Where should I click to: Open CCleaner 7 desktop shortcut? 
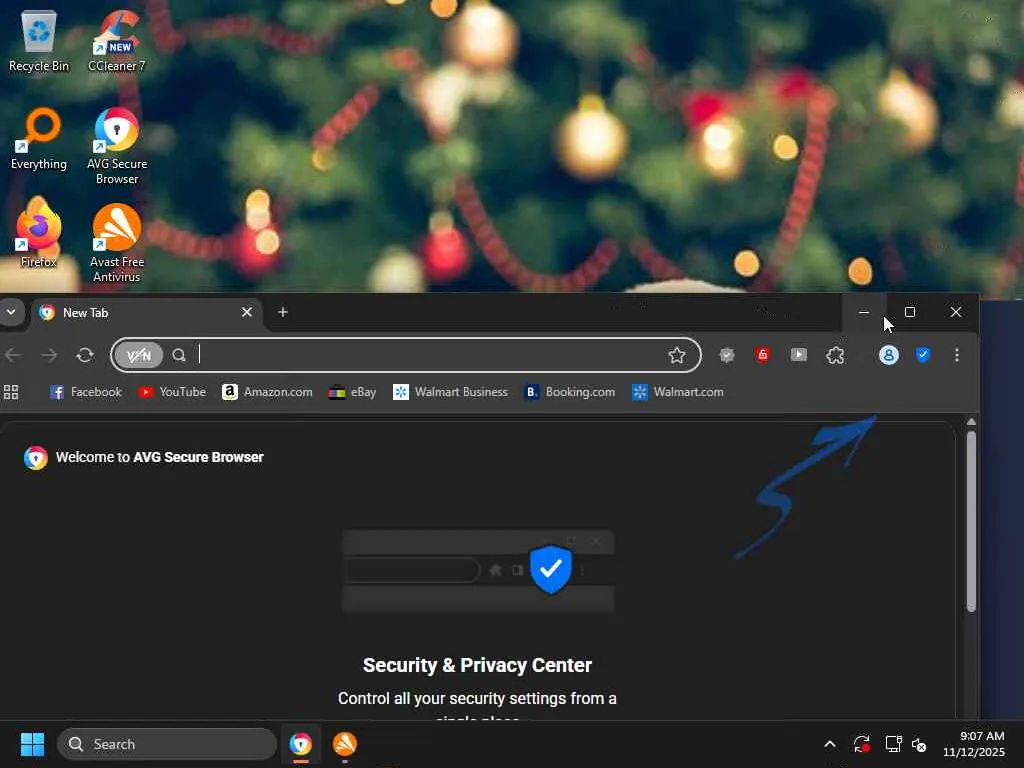click(117, 40)
